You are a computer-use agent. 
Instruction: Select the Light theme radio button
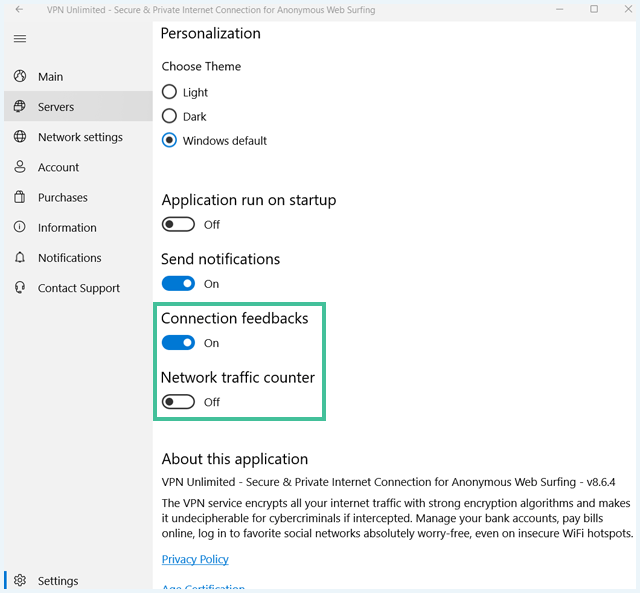(169, 92)
